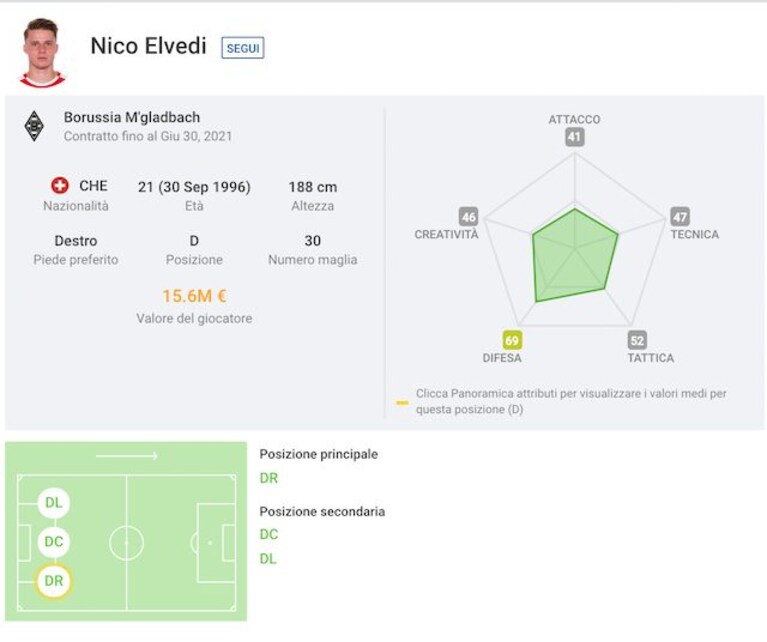Select the TECNICA 47 rating badge
Screen dimensions: 767x642
pyautogui.click(x=680, y=217)
